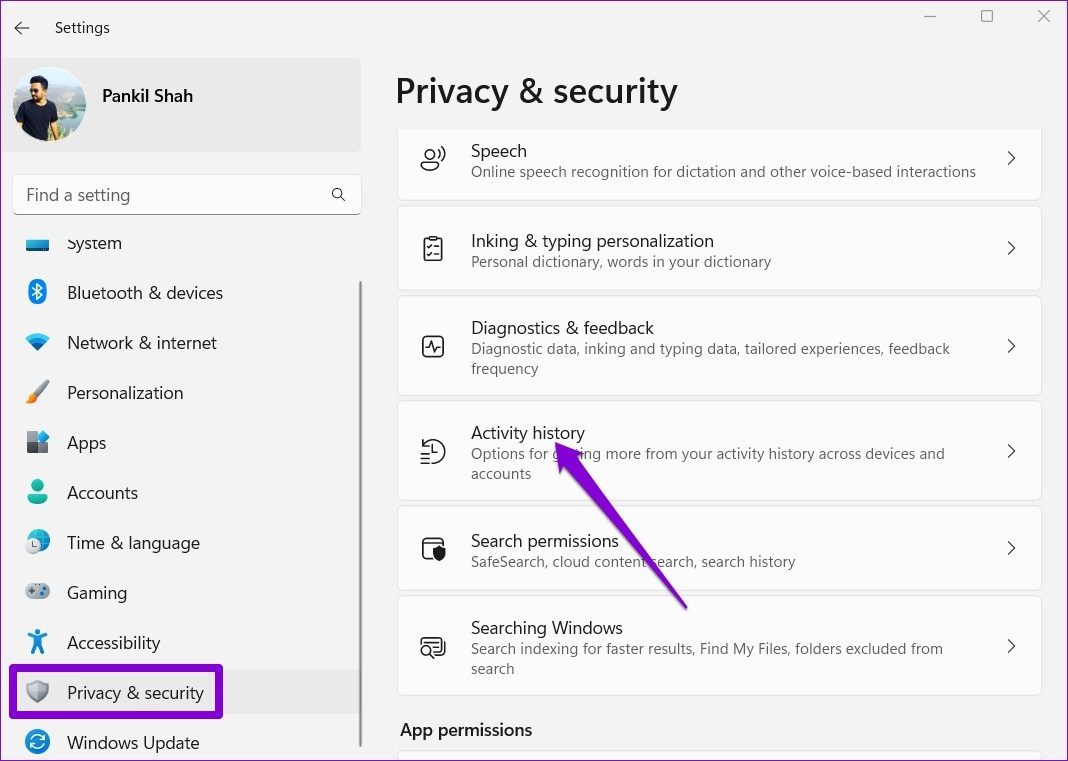This screenshot has height=761, width=1068.
Task: Select Accounts from the sidebar
Action: tap(102, 493)
